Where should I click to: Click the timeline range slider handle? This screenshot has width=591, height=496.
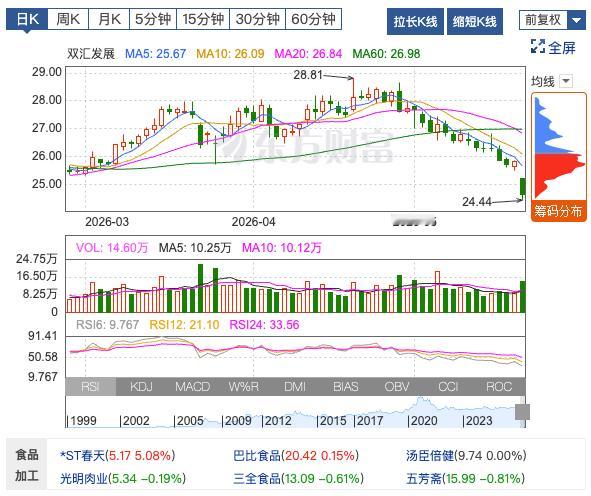[522, 412]
